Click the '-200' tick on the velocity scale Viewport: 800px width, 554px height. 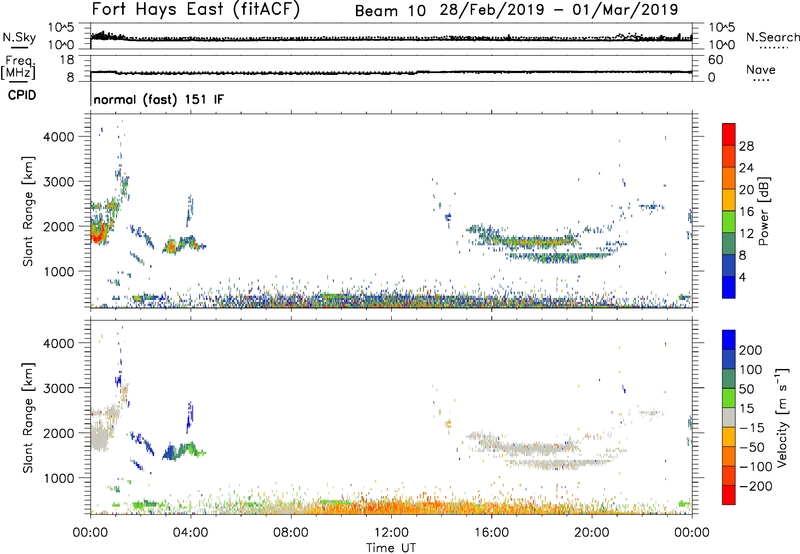[755, 486]
